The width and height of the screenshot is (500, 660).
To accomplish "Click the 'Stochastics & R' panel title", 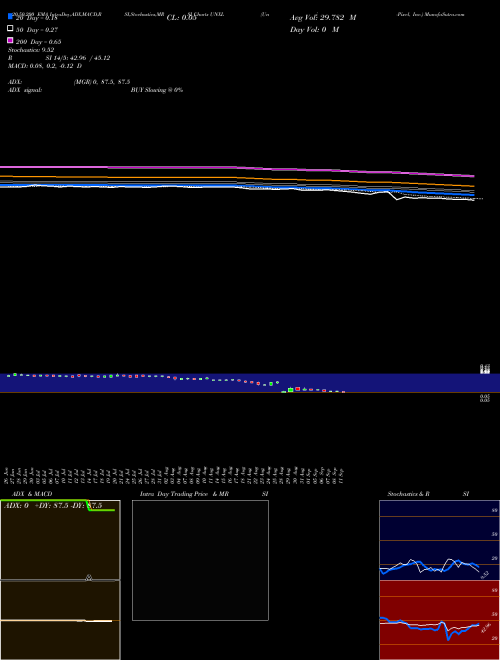I will pyautogui.click(x=408, y=494).
